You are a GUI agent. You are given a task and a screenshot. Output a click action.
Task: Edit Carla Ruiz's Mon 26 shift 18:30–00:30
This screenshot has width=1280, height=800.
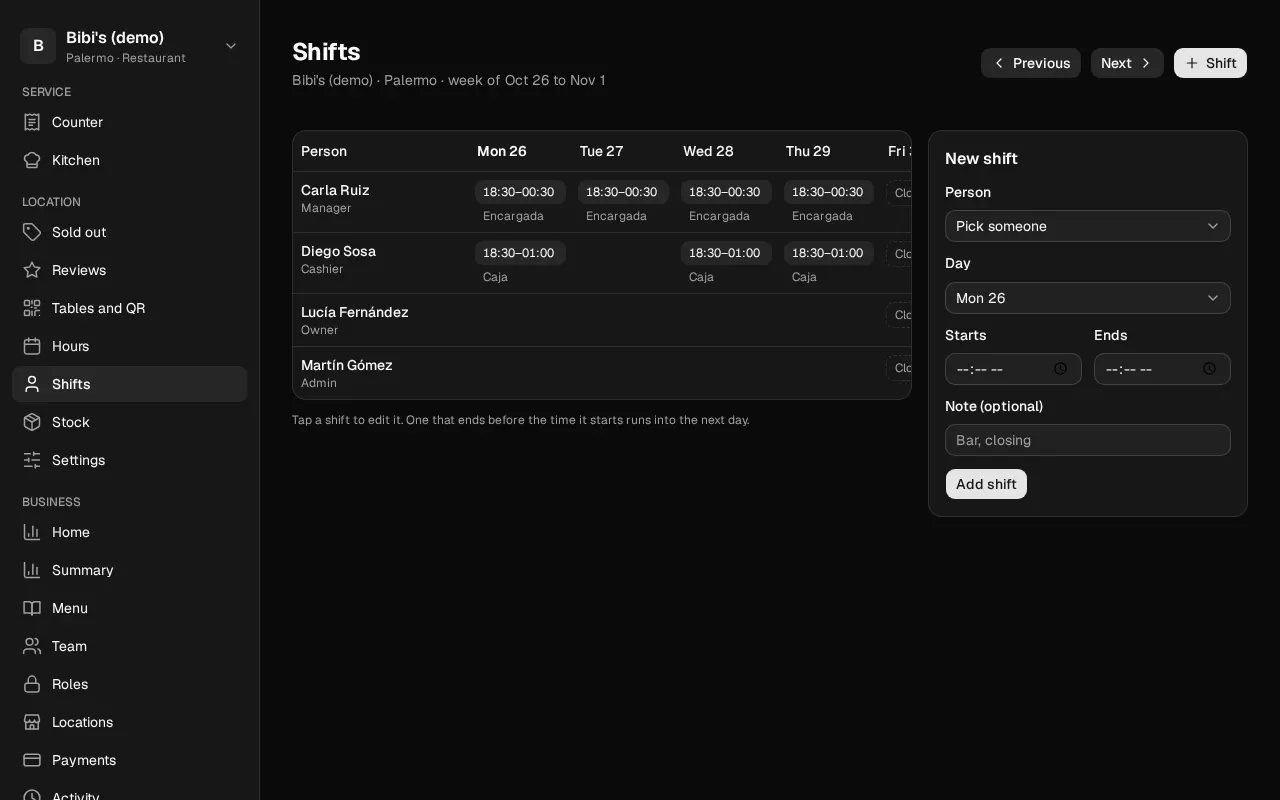[520, 192]
